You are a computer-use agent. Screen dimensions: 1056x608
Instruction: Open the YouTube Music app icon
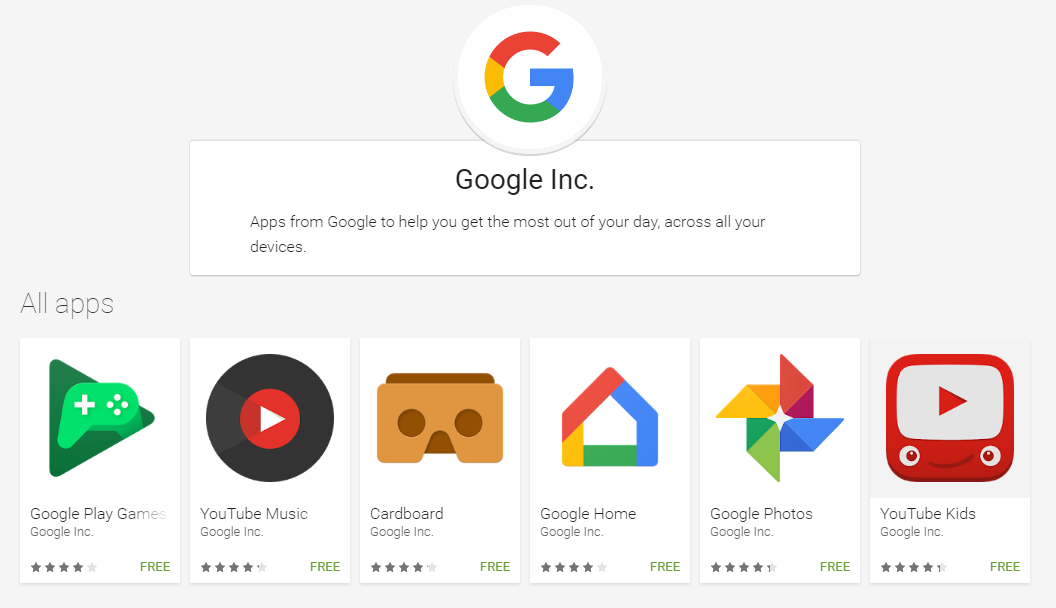(270, 418)
